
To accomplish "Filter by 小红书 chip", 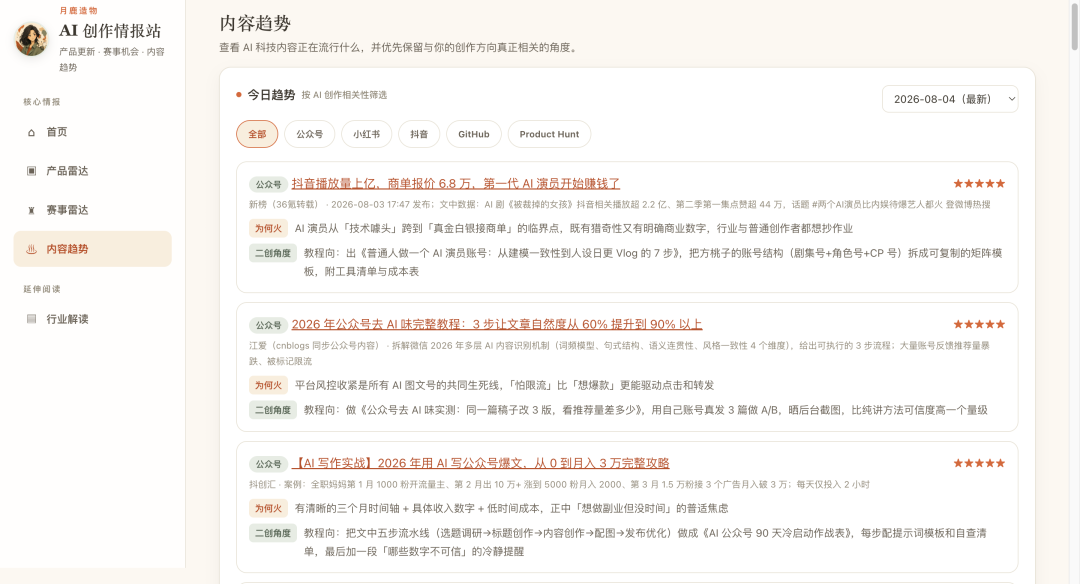I will pyautogui.click(x=366, y=134).
